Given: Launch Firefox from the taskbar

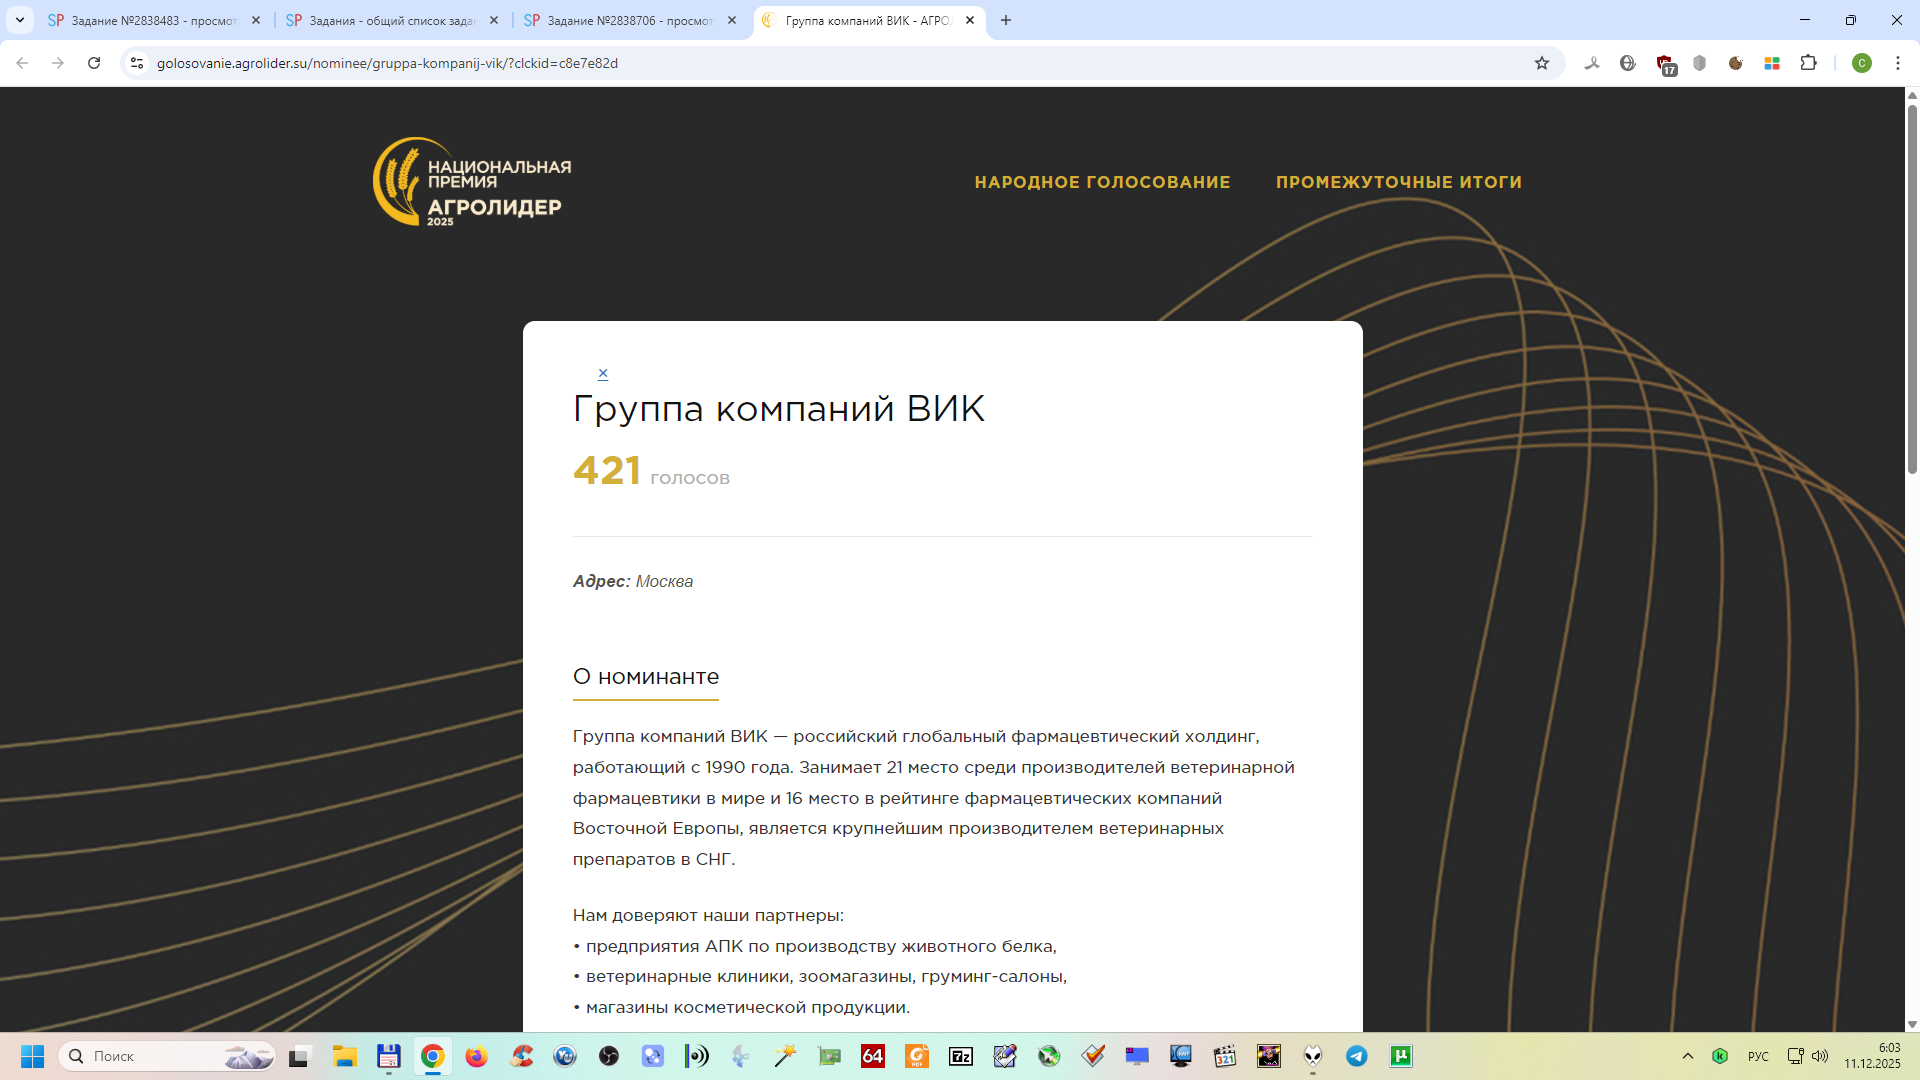Looking at the screenshot, I should point(476,1056).
